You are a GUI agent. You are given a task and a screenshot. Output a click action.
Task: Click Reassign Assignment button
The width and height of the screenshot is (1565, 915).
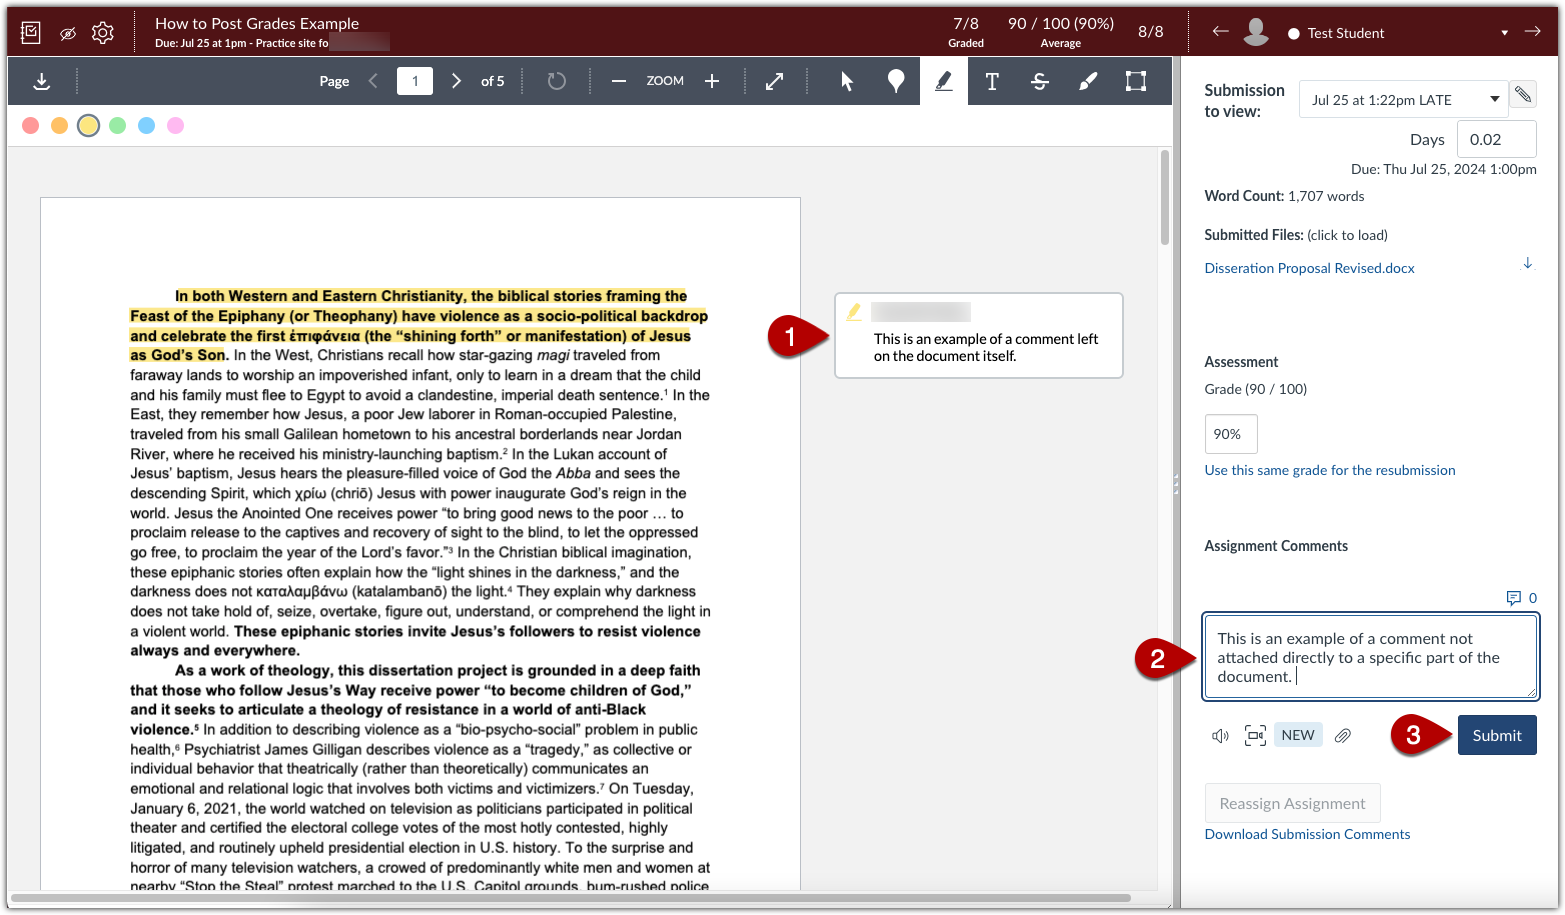point(1292,803)
